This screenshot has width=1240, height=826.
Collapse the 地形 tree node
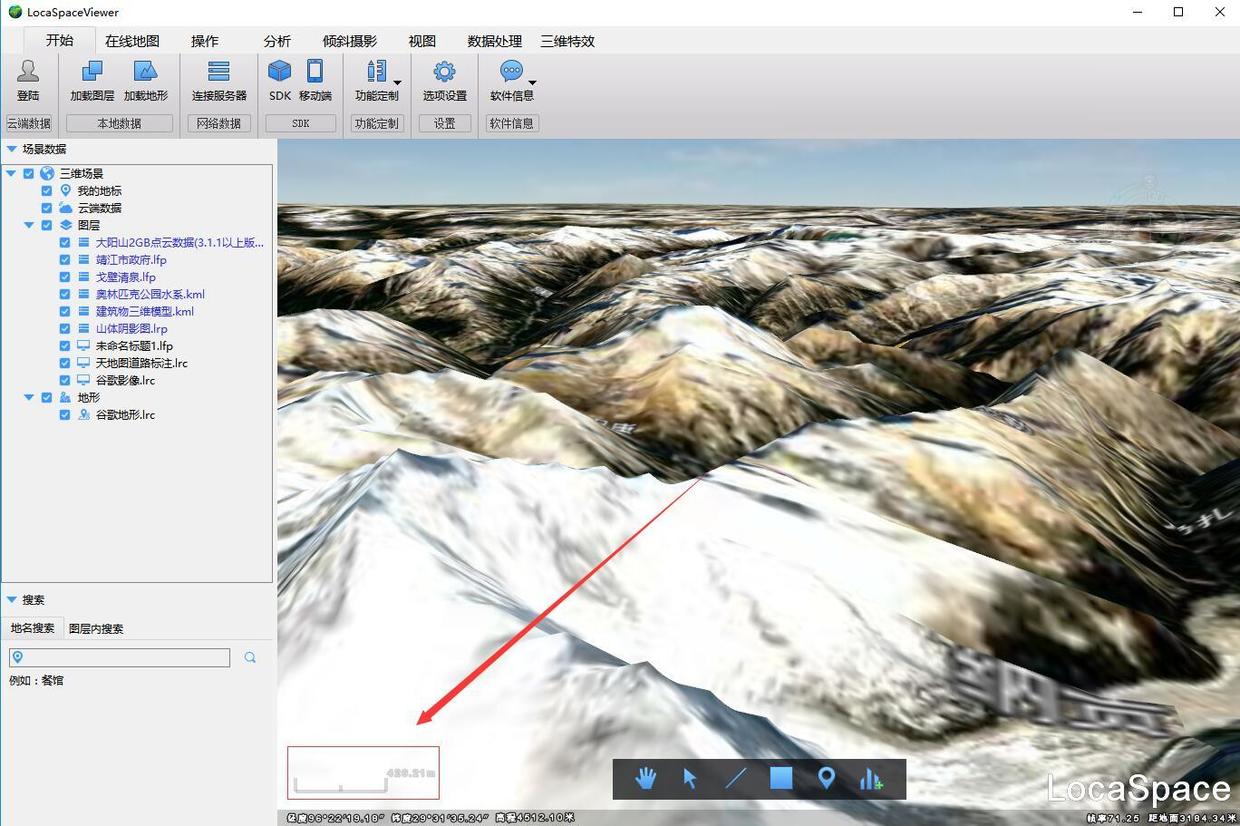click(29, 397)
